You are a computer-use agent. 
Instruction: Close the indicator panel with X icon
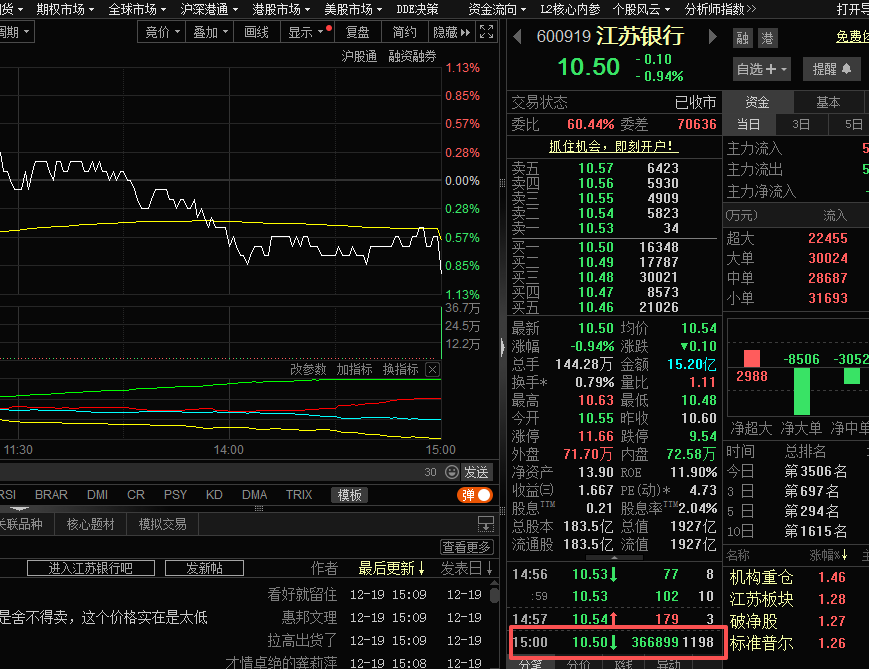pyautogui.click(x=433, y=369)
